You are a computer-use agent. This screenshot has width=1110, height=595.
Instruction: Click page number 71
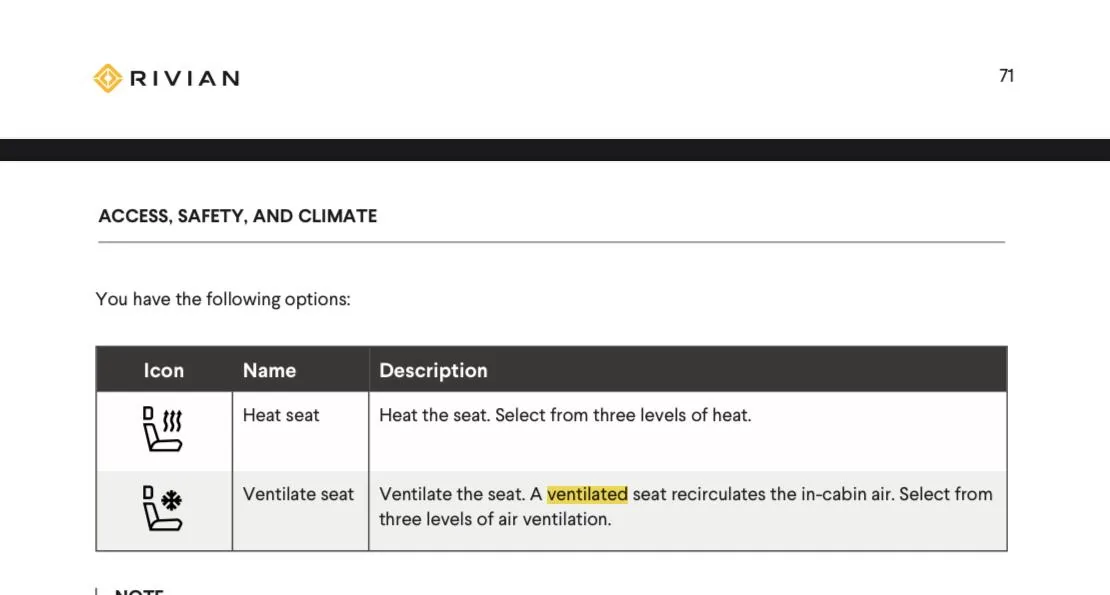pyautogui.click(x=1006, y=76)
